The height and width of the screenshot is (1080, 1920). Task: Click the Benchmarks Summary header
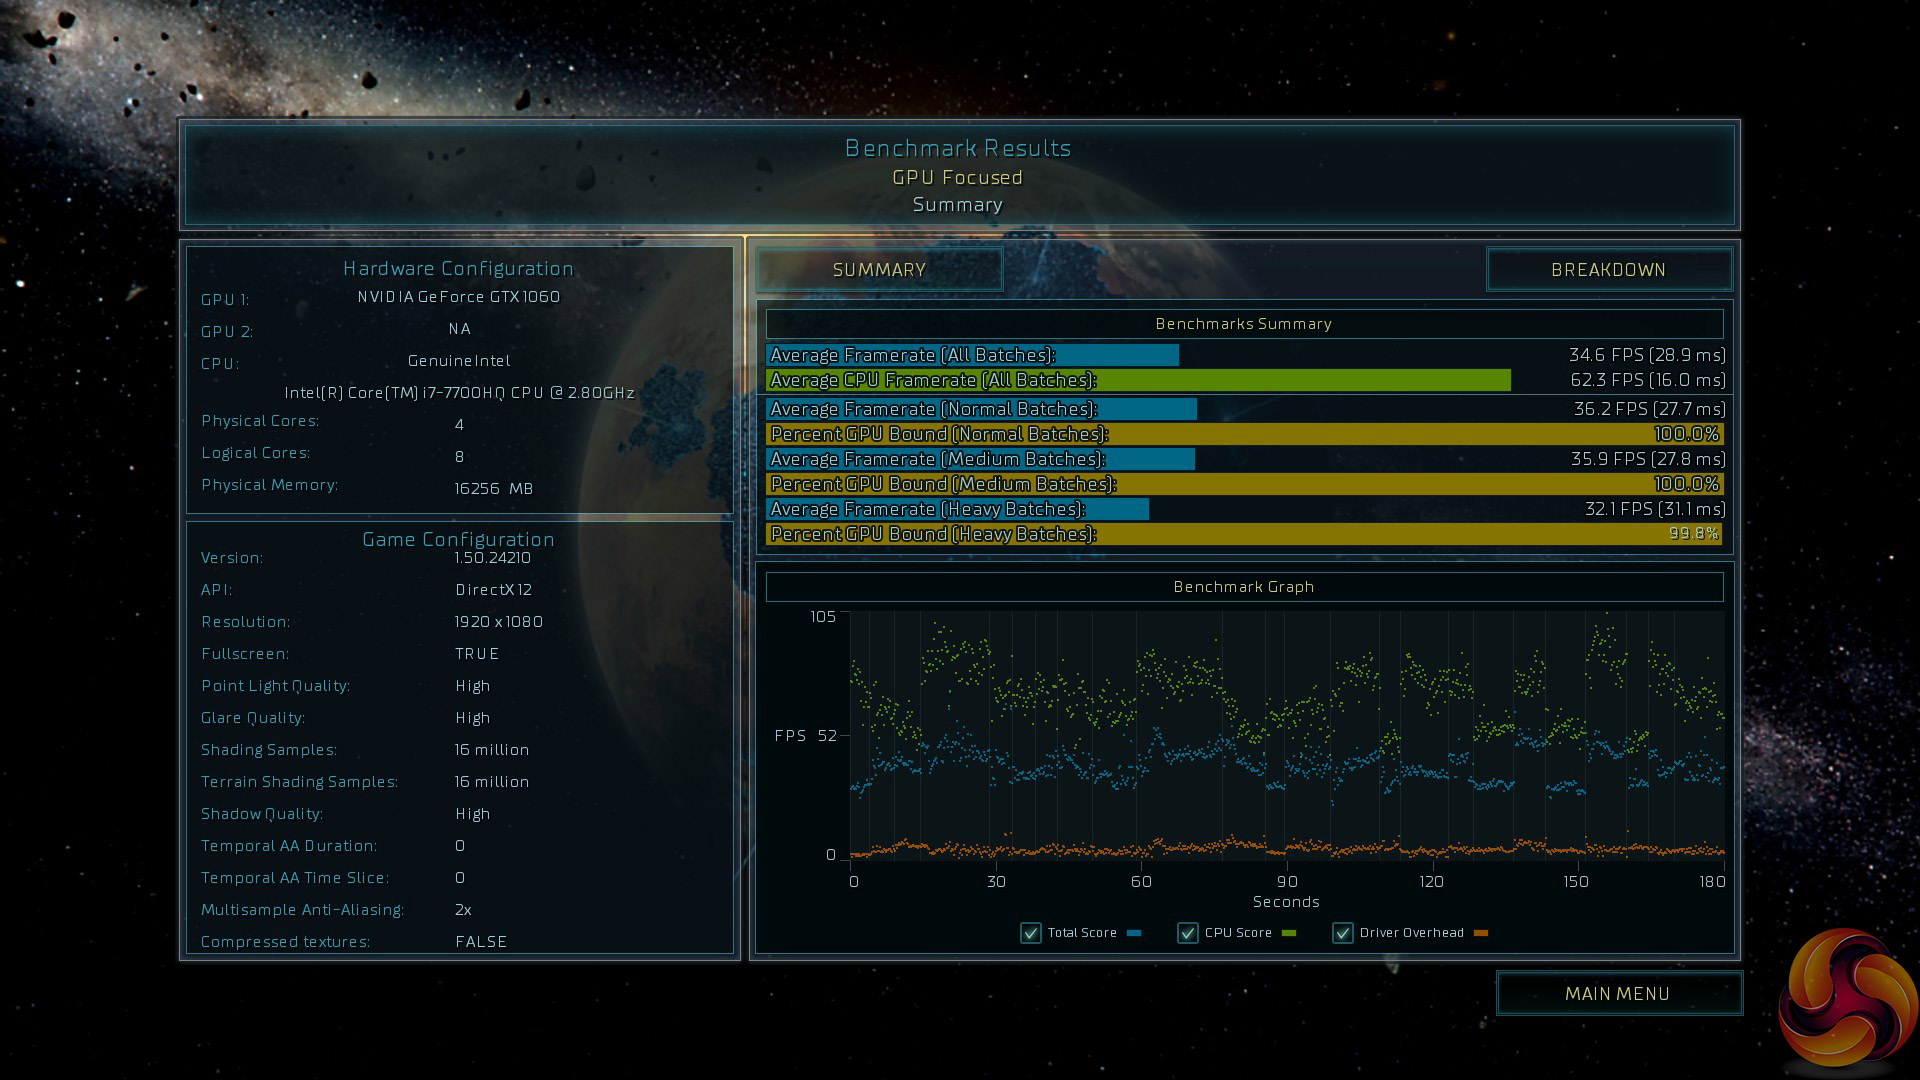tap(1244, 324)
